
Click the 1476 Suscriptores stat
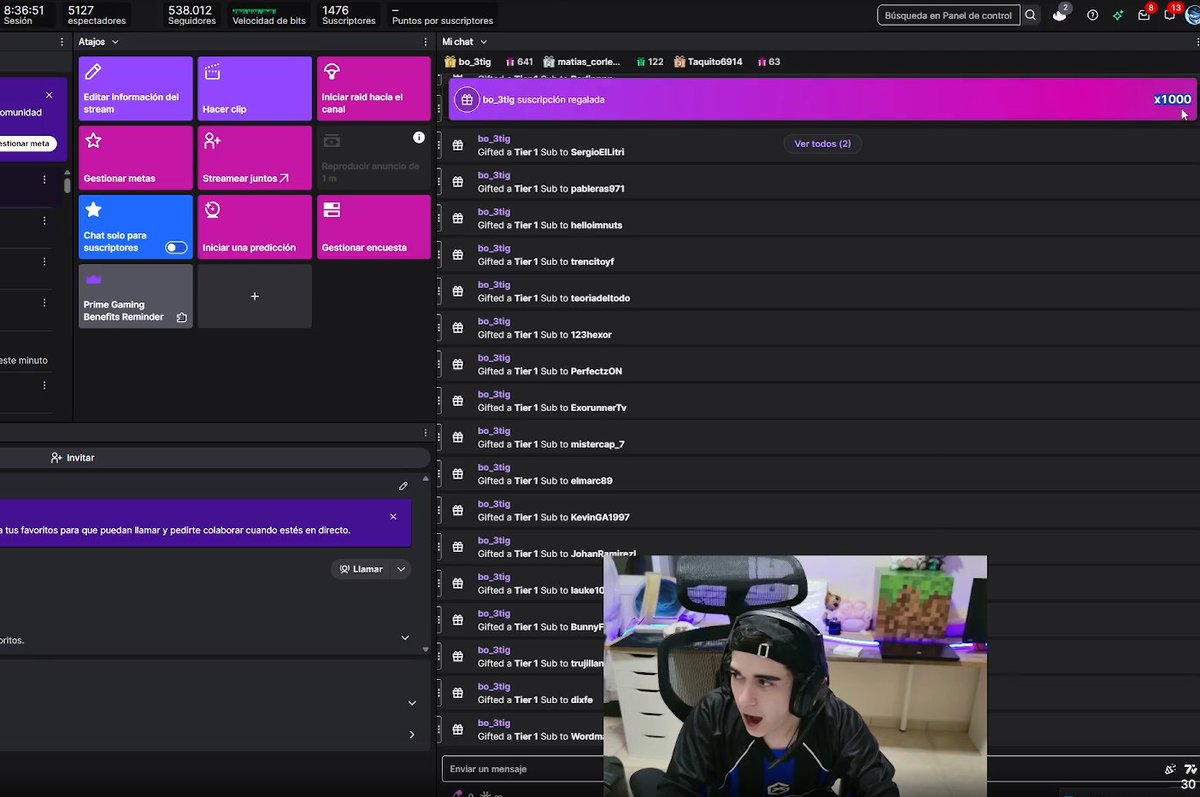point(349,15)
